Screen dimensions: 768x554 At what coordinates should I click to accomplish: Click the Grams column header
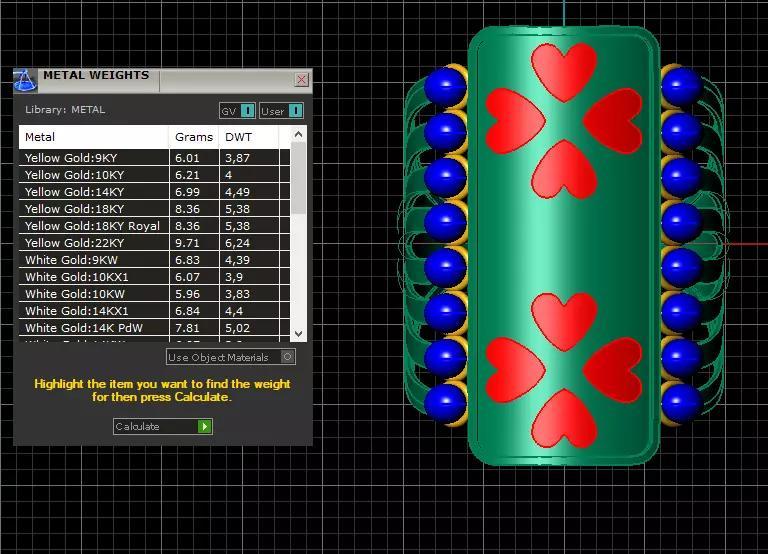(x=194, y=137)
